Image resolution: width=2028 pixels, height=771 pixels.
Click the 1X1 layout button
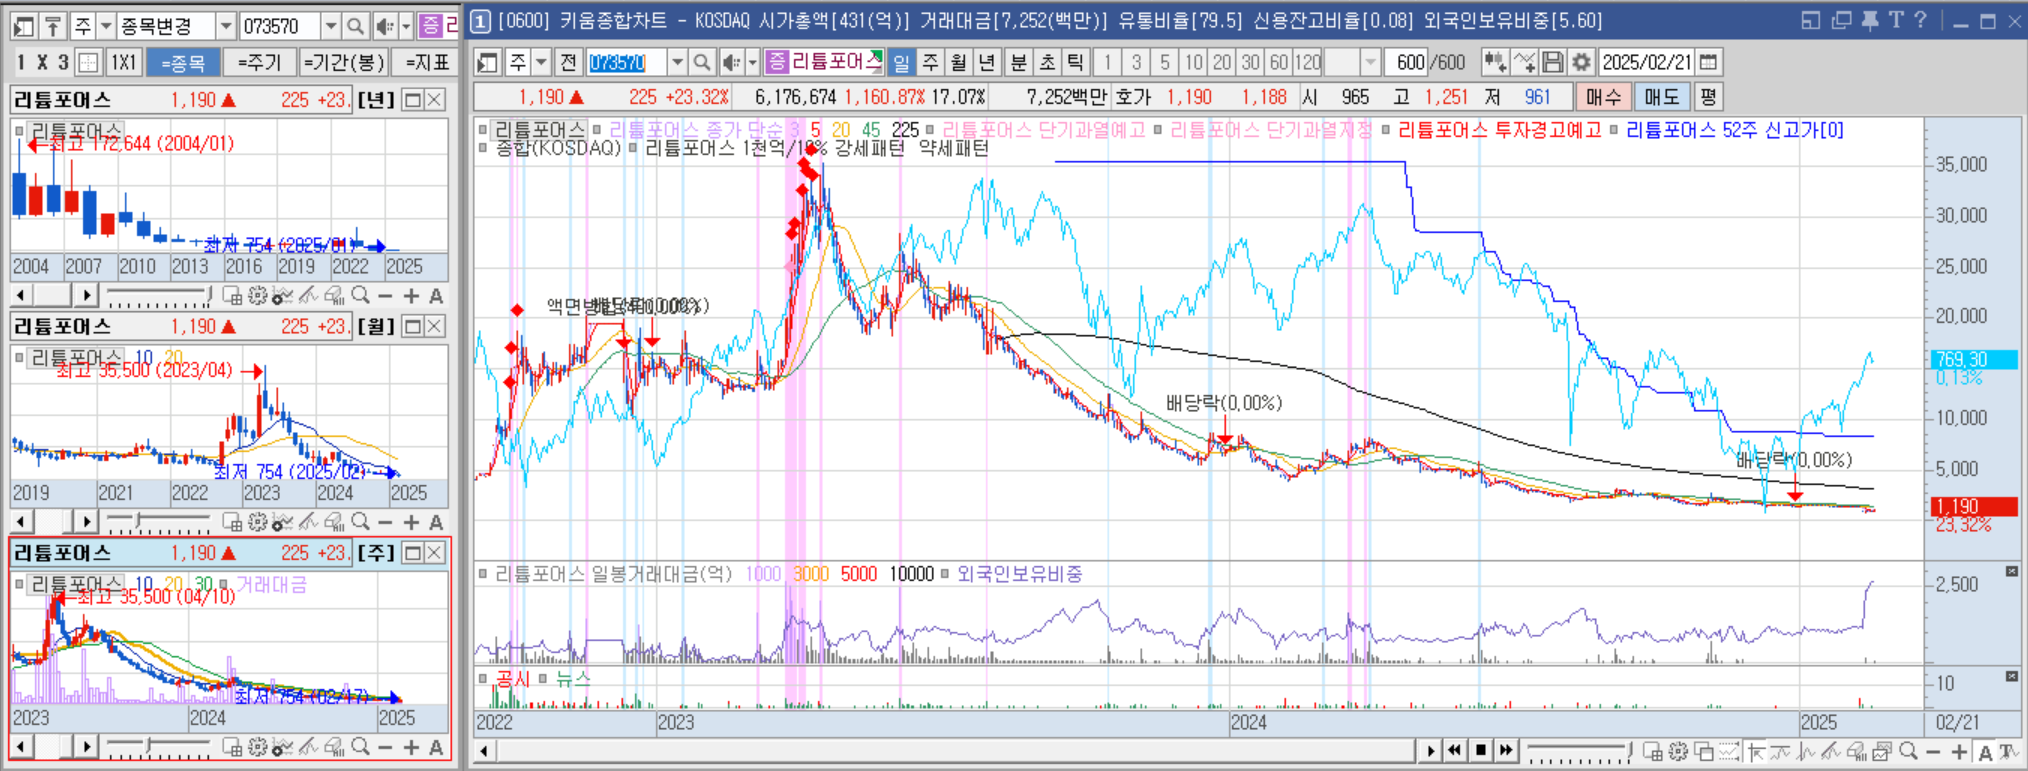(123, 63)
